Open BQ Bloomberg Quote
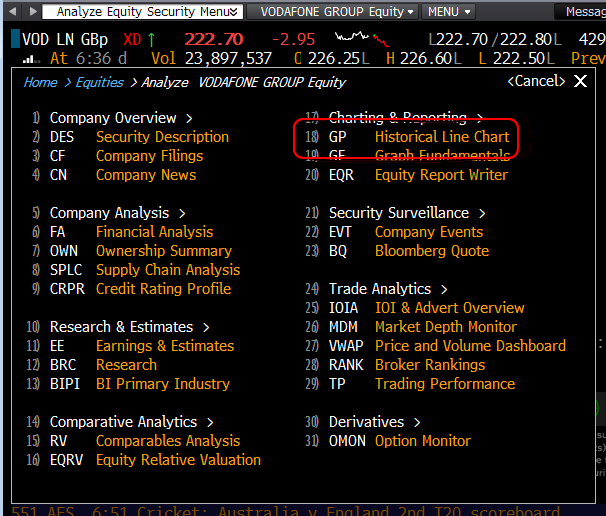The width and height of the screenshot is (606, 516). coord(409,251)
